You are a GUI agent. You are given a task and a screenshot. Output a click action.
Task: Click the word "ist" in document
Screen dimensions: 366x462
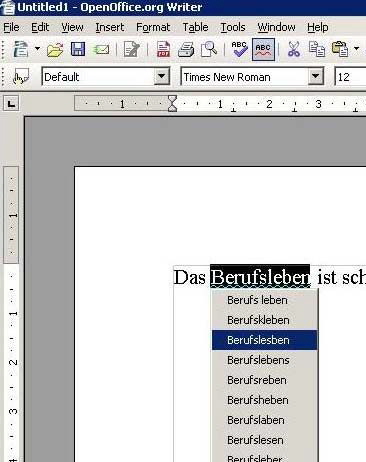tap(326, 277)
